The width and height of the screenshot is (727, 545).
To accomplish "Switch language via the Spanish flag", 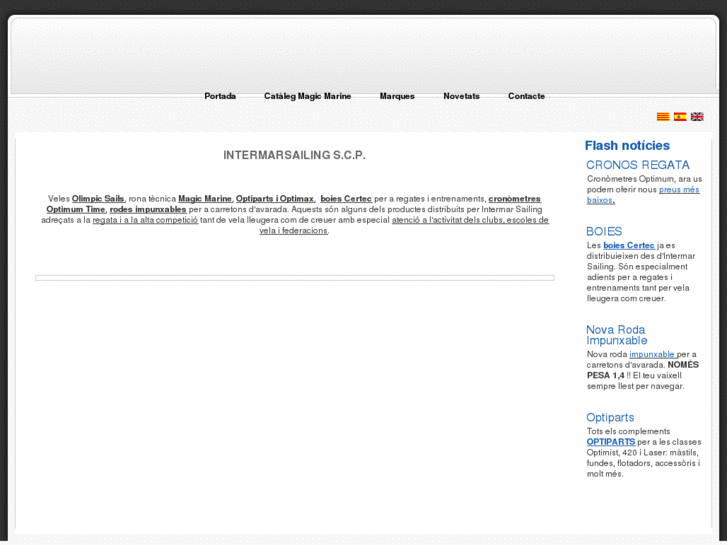I will pyautogui.click(x=680, y=116).
